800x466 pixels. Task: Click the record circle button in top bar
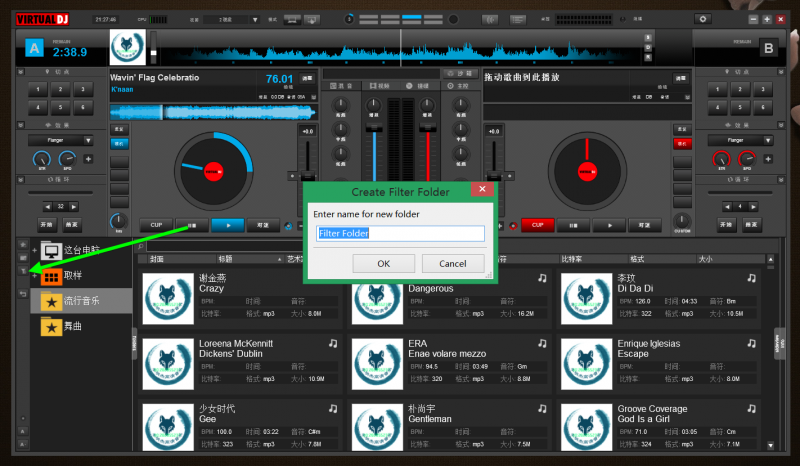tap(453, 19)
